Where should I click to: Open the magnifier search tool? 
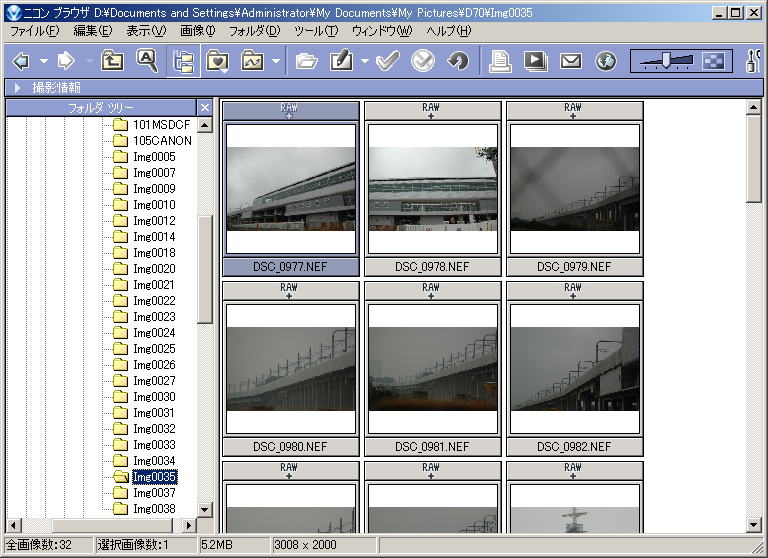click(x=147, y=61)
